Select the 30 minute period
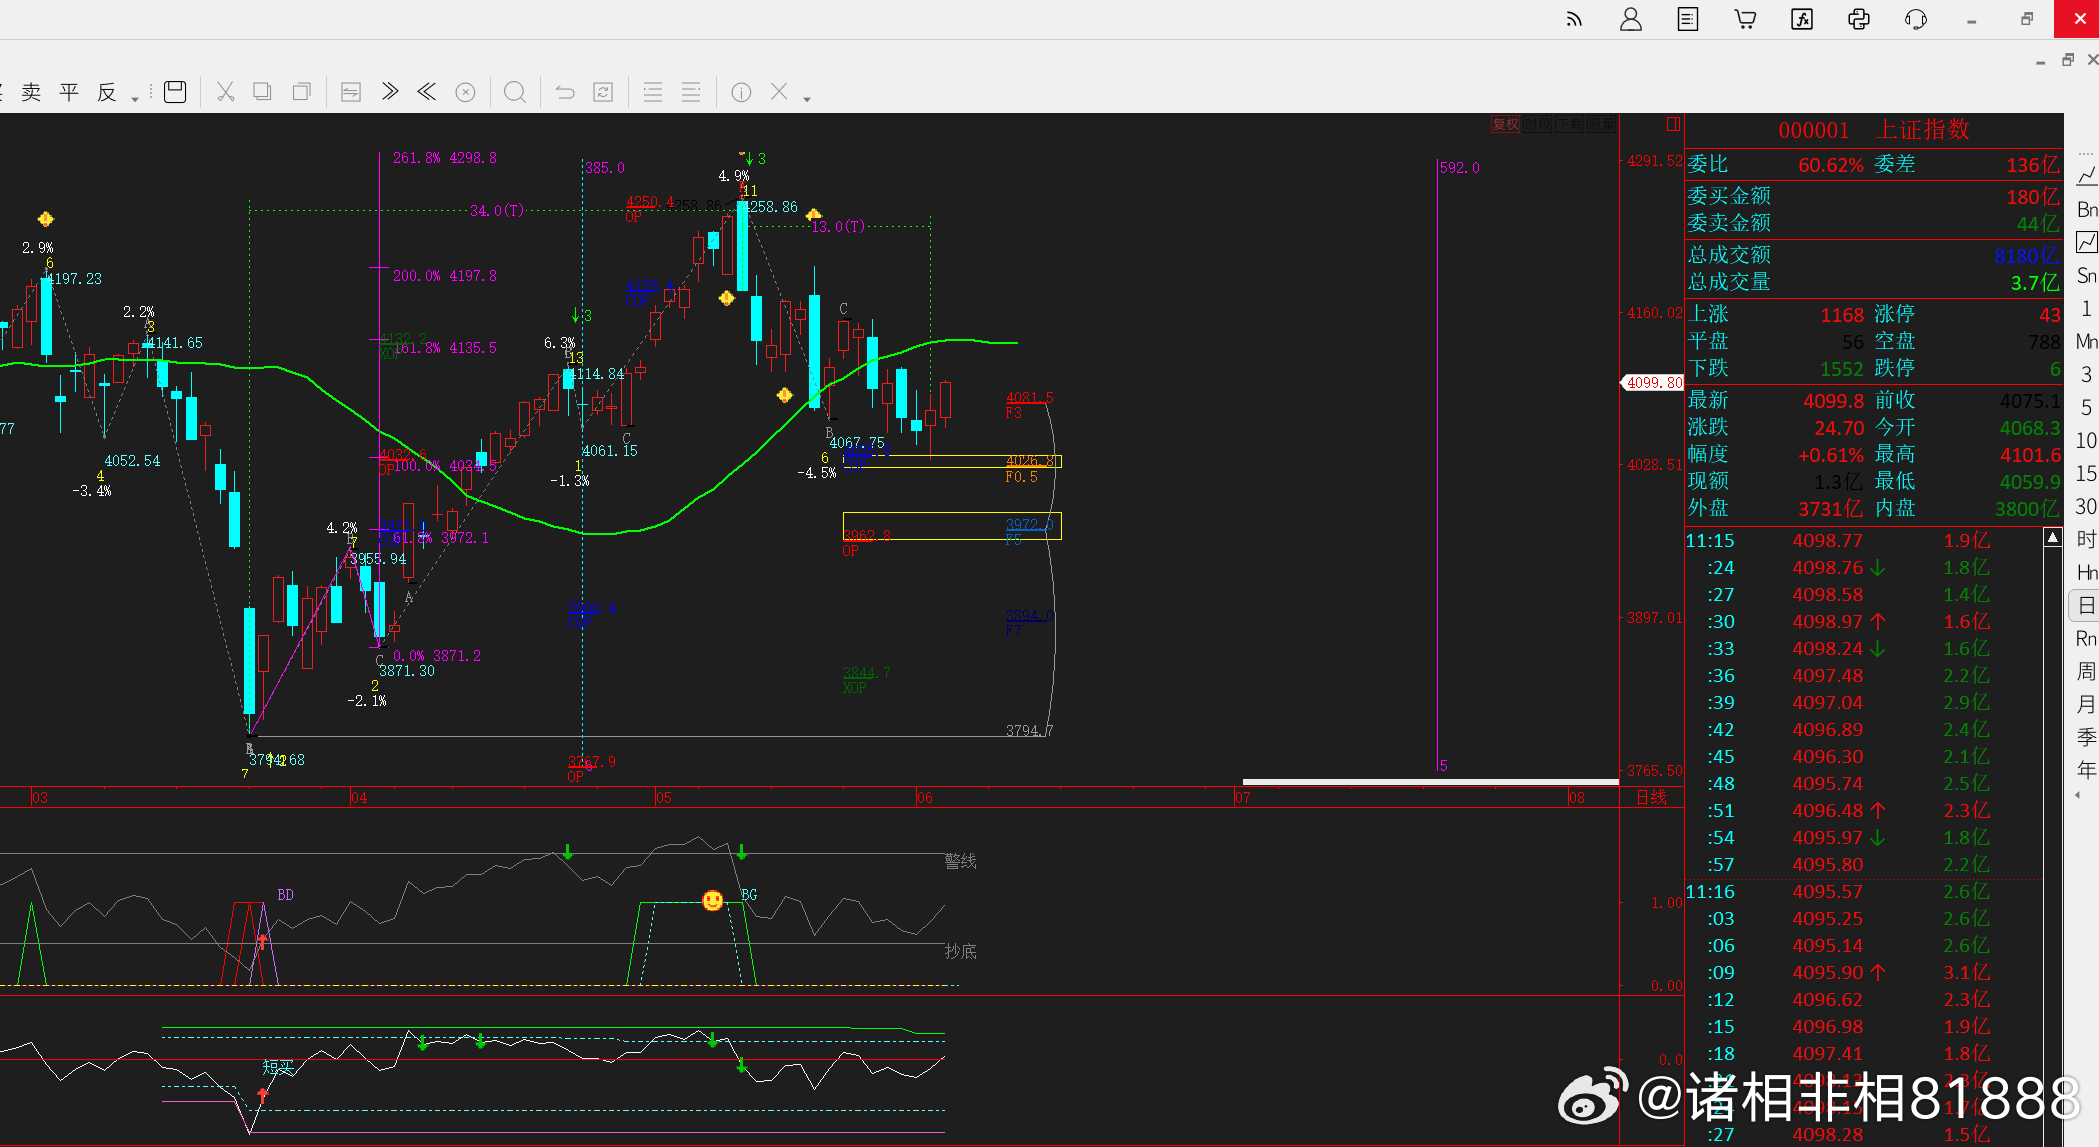 2086,506
